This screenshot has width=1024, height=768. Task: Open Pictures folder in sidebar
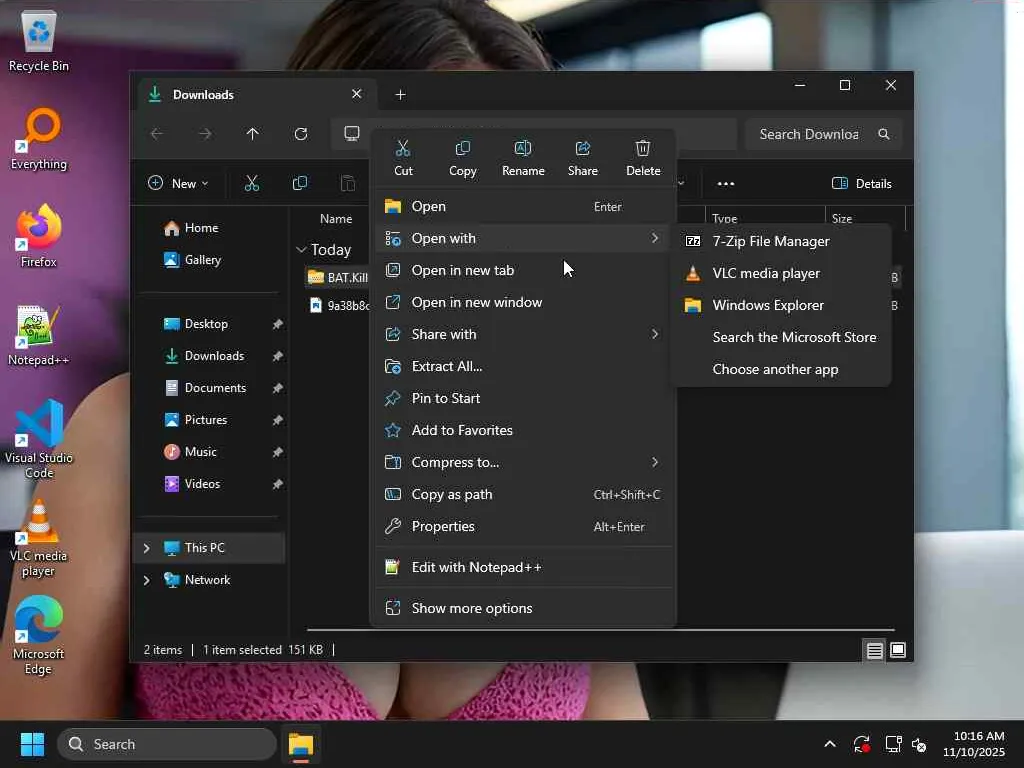(x=206, y=420)
